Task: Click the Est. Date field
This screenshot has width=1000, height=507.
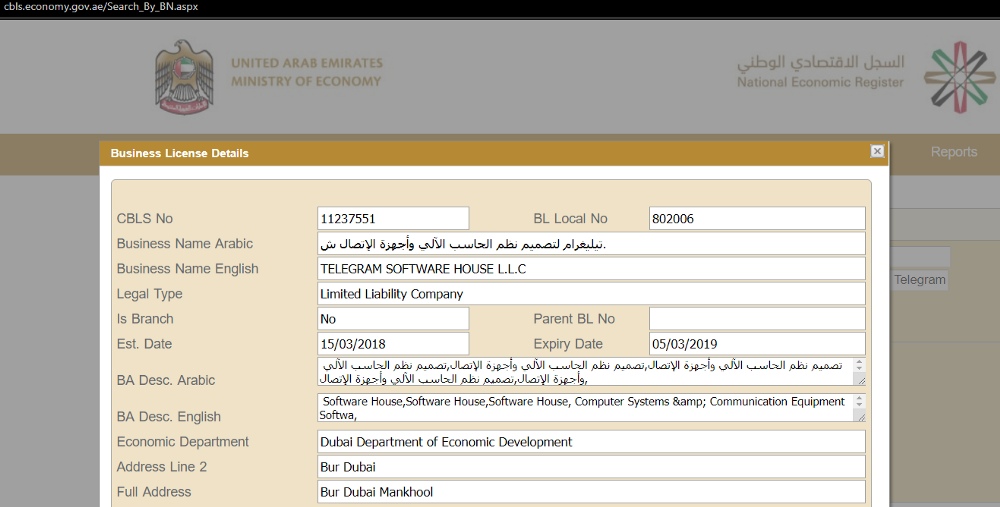Action: coord(392,344)
